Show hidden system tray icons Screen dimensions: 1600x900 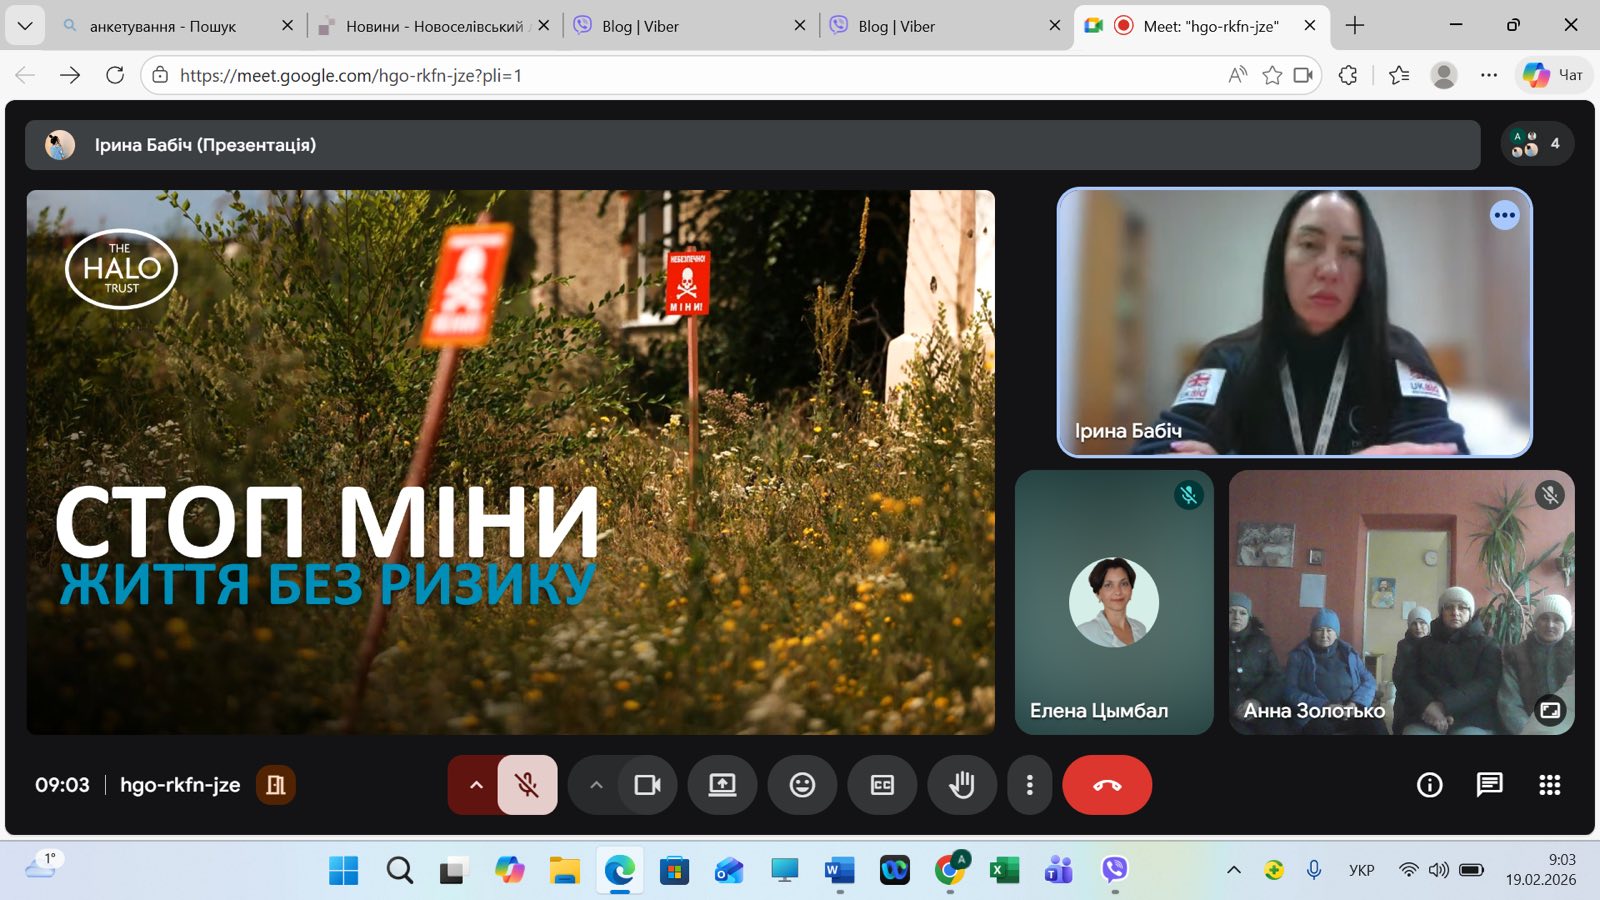point(1234,870)
